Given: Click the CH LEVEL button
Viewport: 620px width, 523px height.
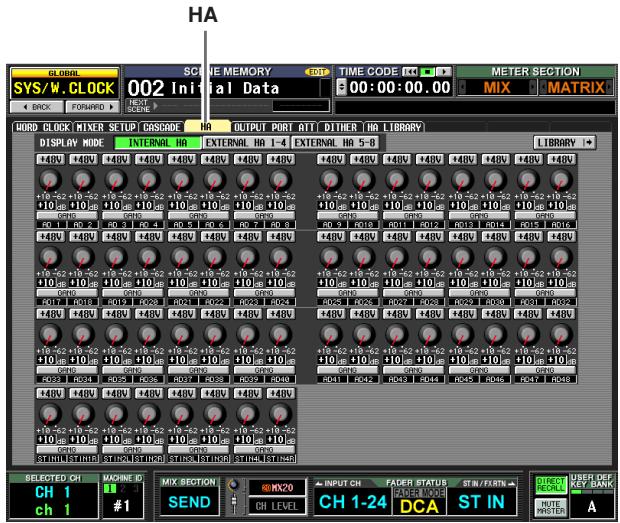Looking at the screenshot, I should point(277,506).
